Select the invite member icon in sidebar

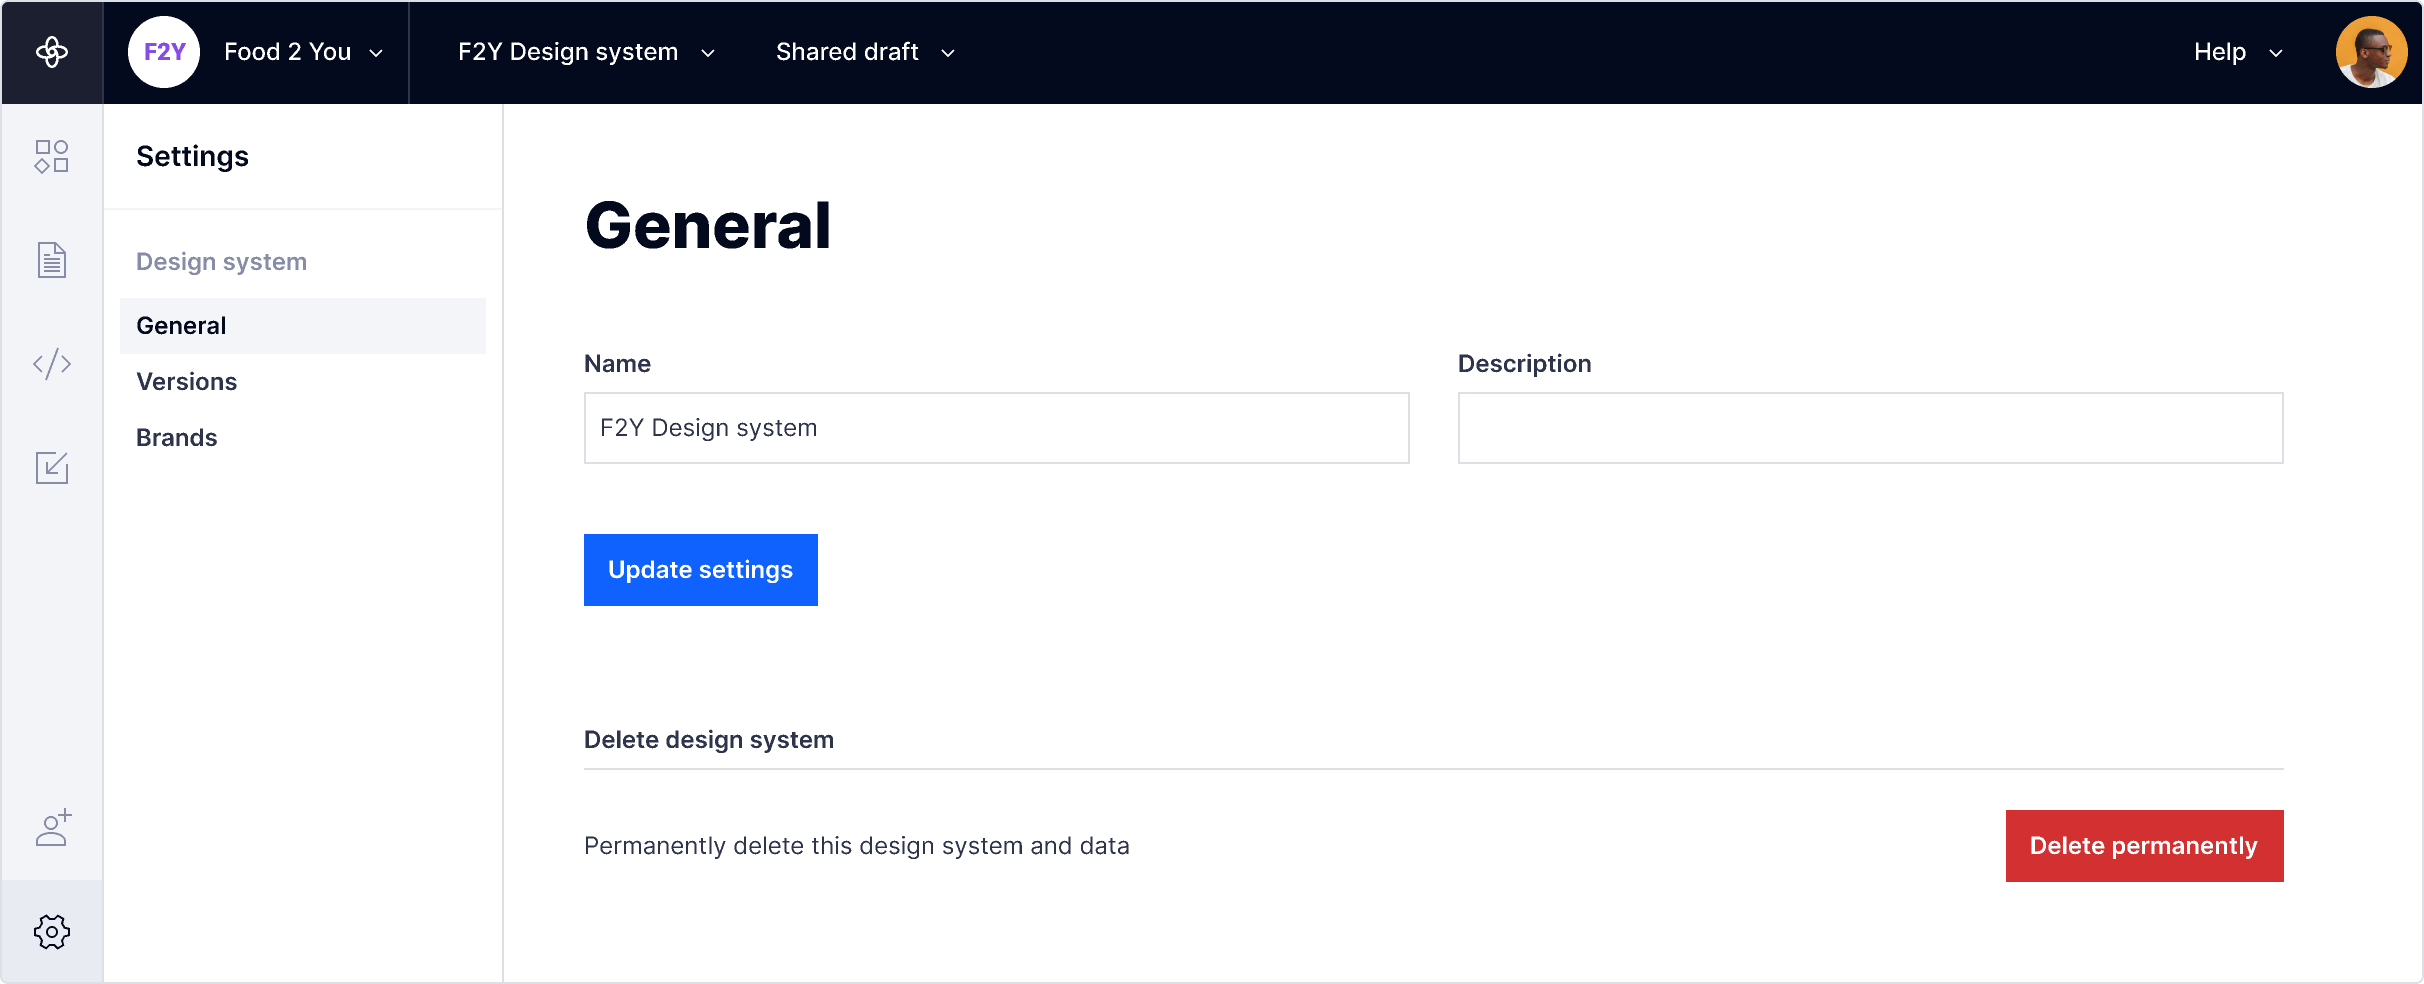[x=51, y=829]
